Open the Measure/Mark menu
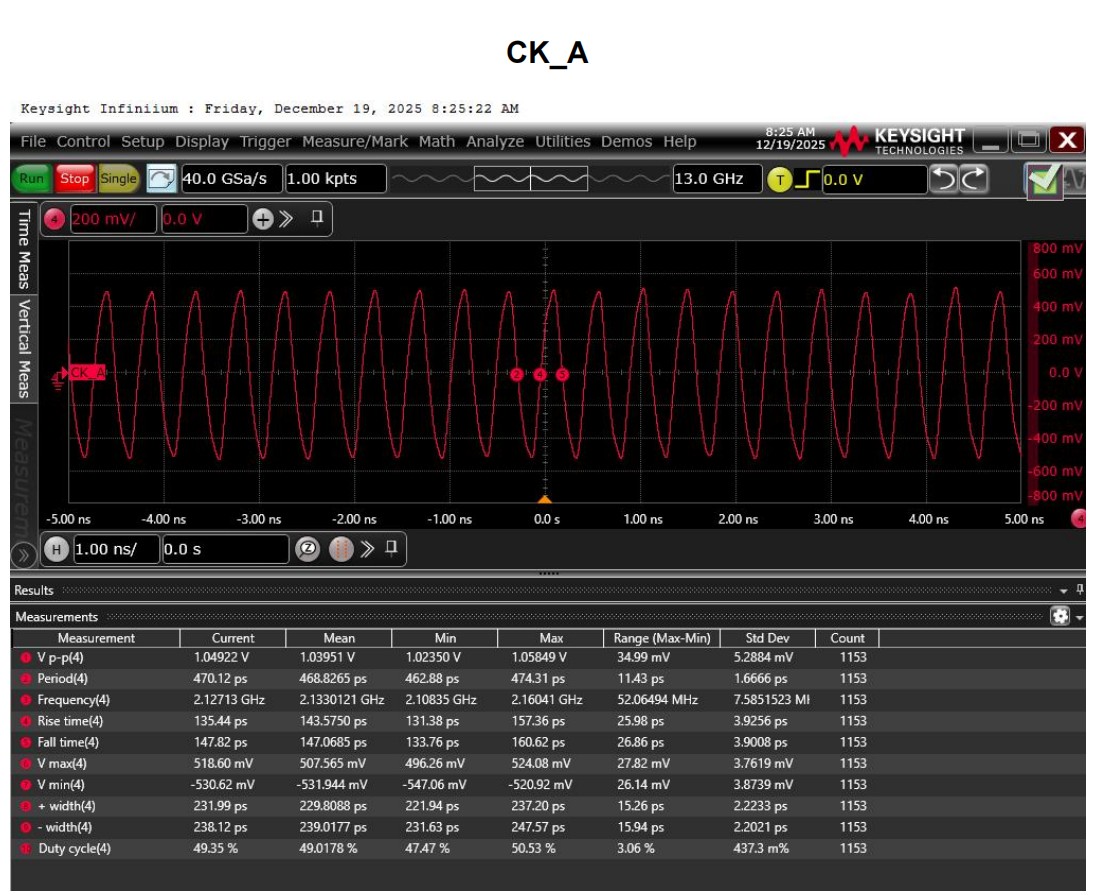This screenshot has width=1108, height=895. tap(355, 141)
